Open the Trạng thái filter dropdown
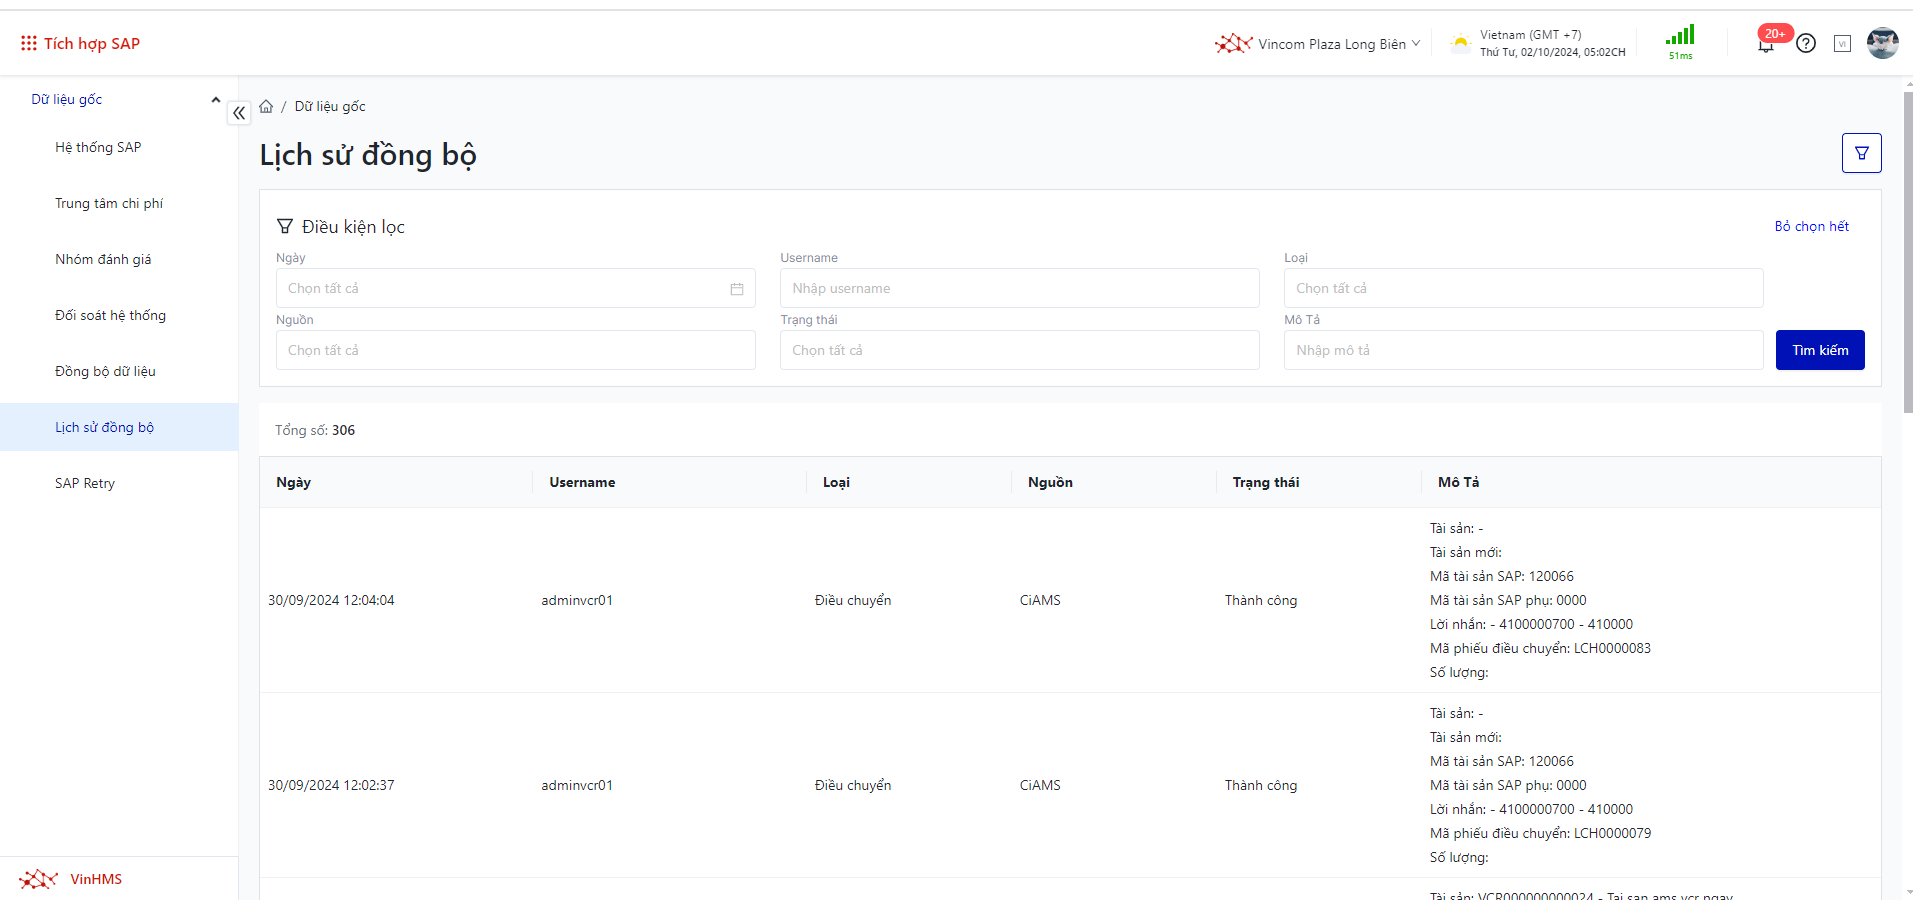 point(1018,350)
